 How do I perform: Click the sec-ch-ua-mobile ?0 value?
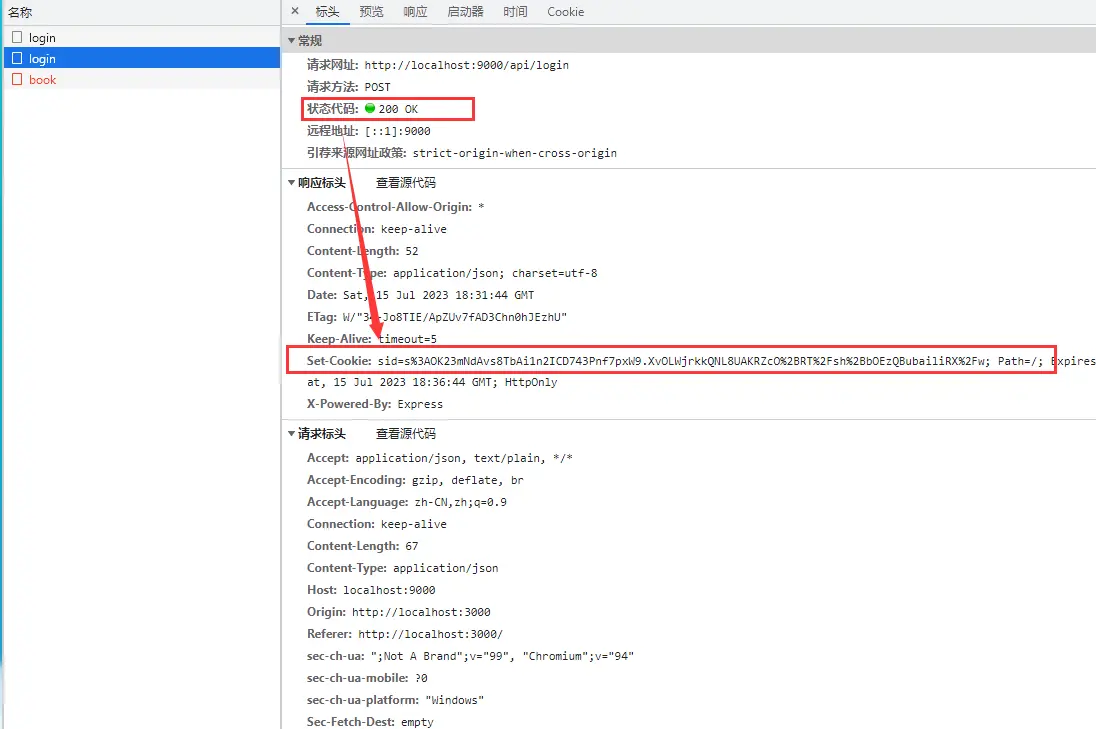pos(421,678)
